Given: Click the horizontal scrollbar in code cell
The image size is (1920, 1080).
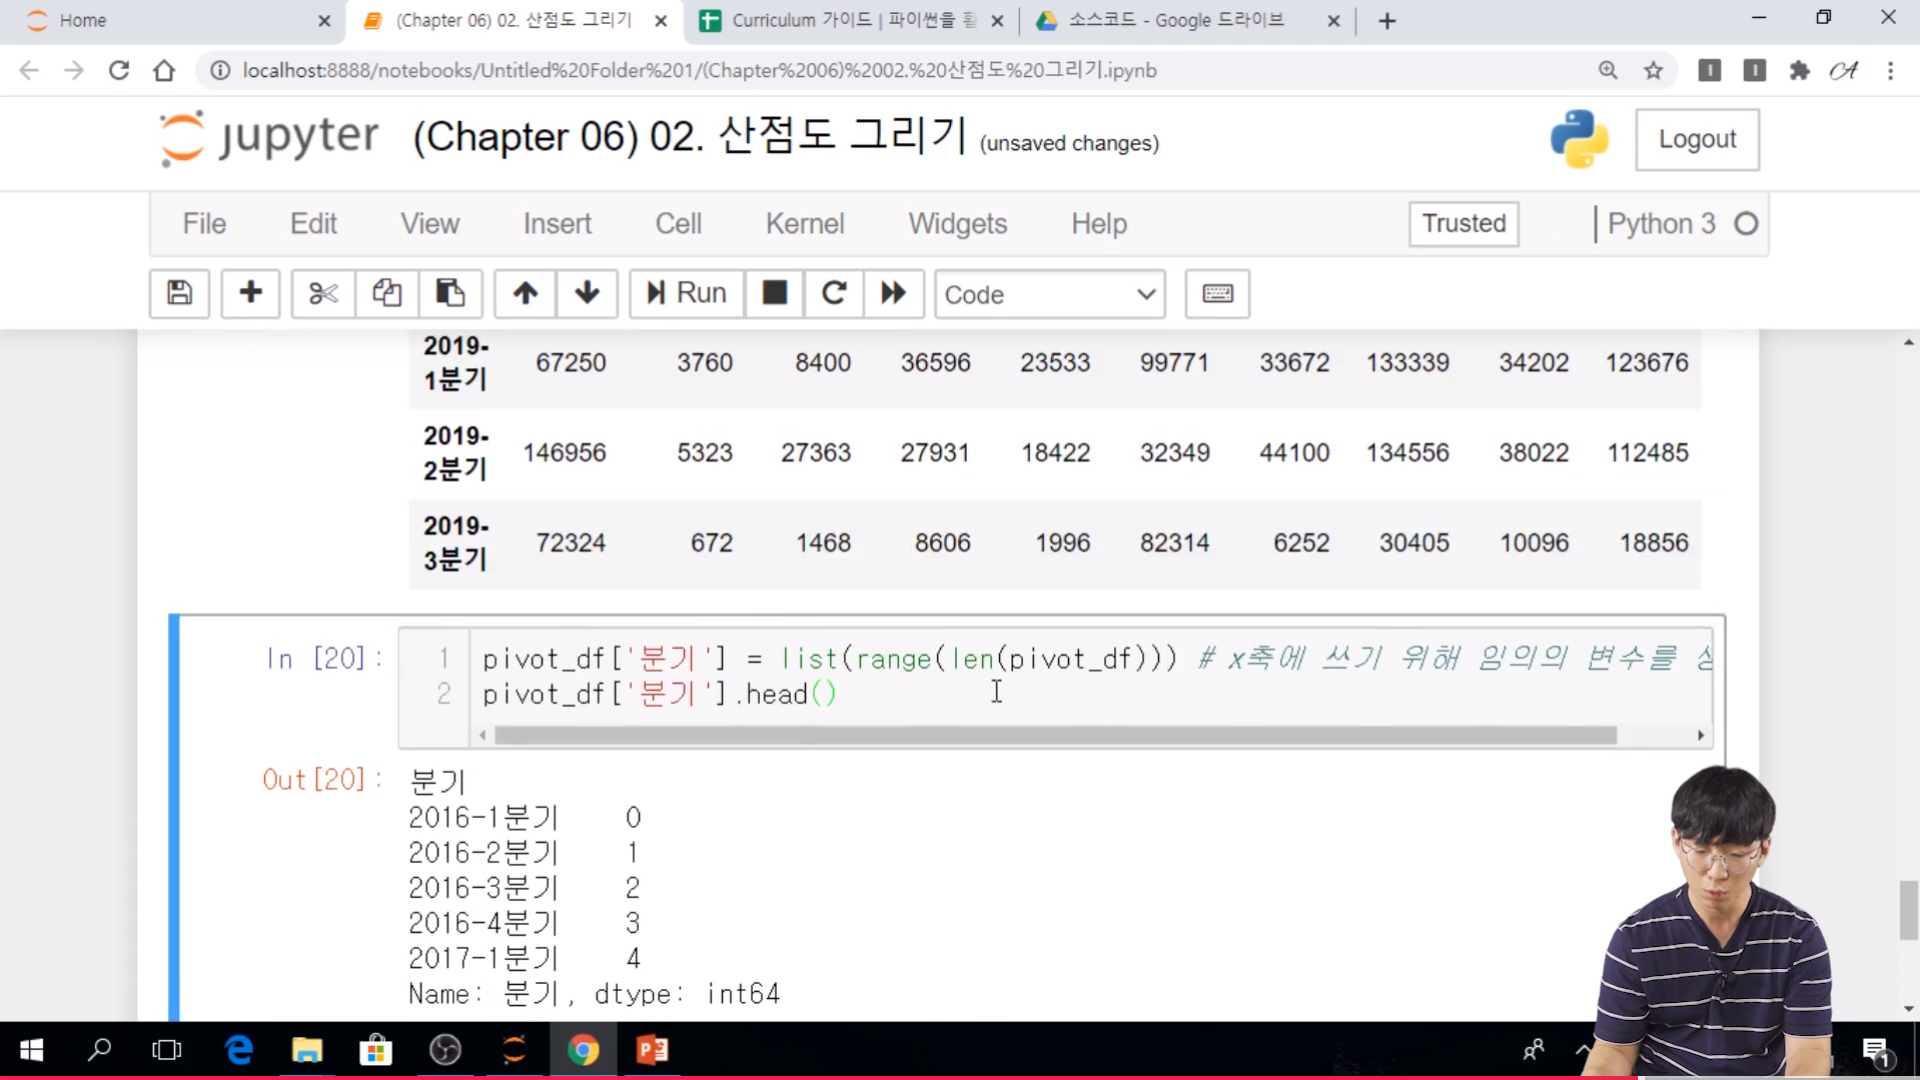Looking at the screenshot, I should 1055,735.
